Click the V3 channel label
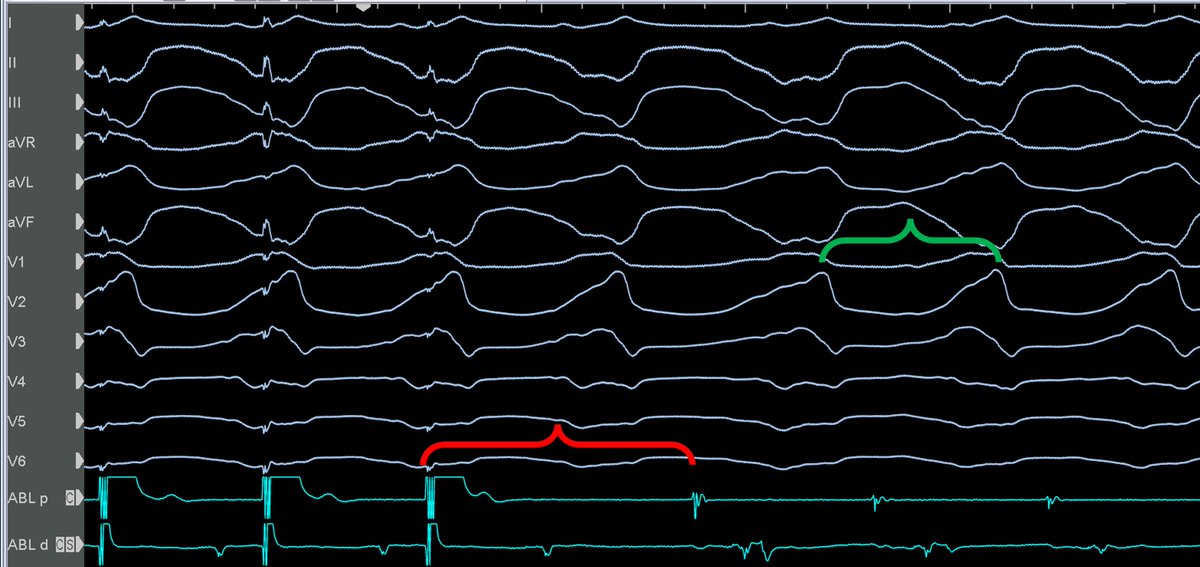The image size is (1200, 567). click(x=16, y=342)
